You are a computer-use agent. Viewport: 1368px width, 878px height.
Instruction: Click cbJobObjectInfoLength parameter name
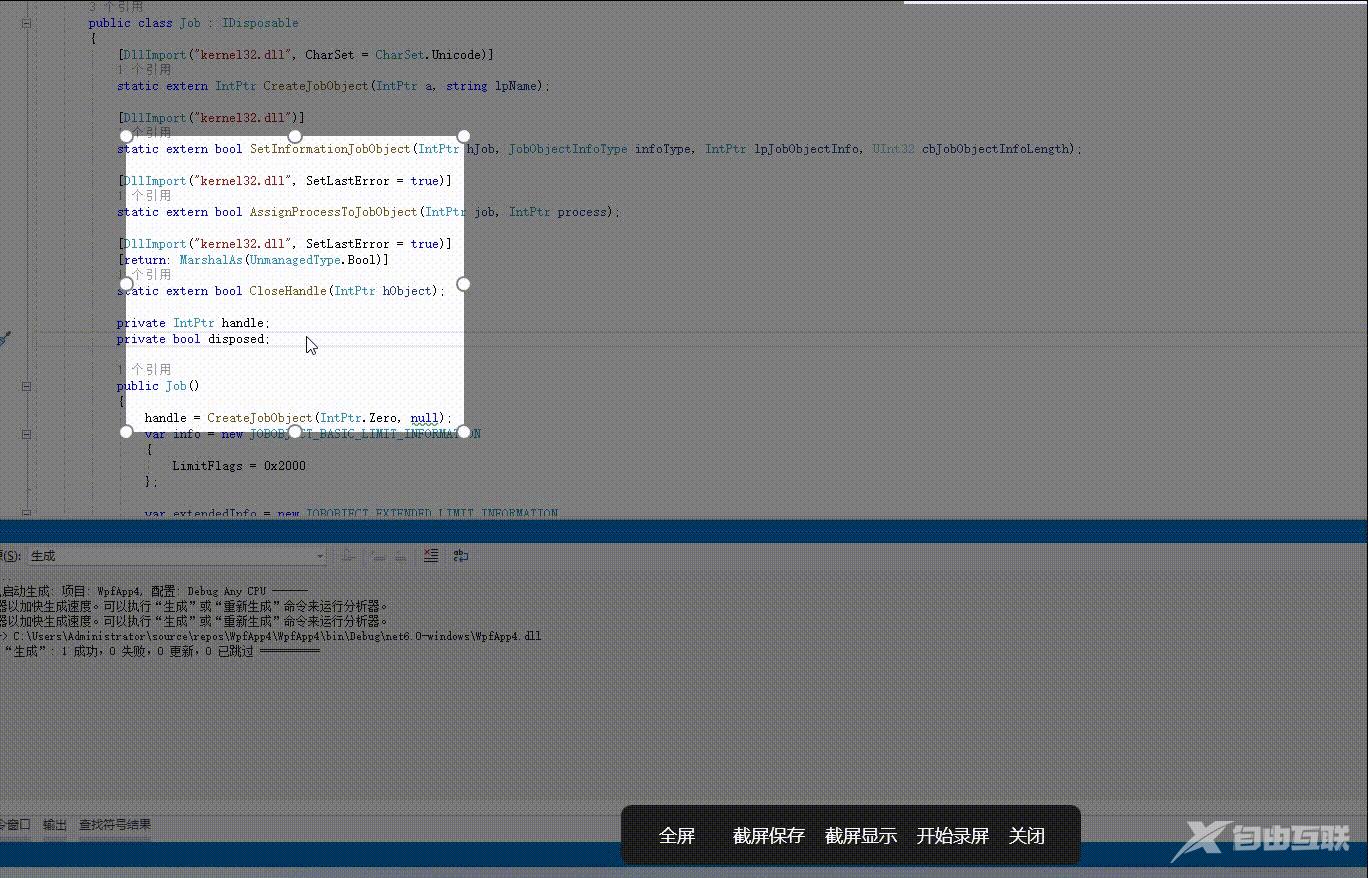pyautogui.click(x=995, y=149)
